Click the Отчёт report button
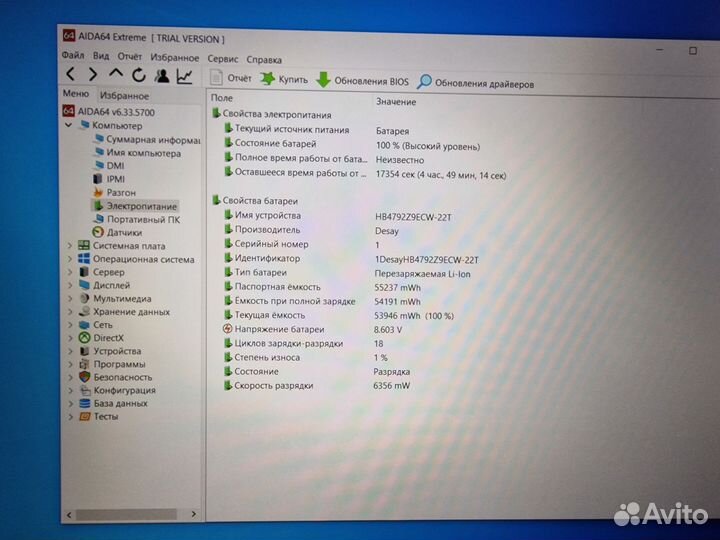720x540 pixels. click(x=232, y=79)
